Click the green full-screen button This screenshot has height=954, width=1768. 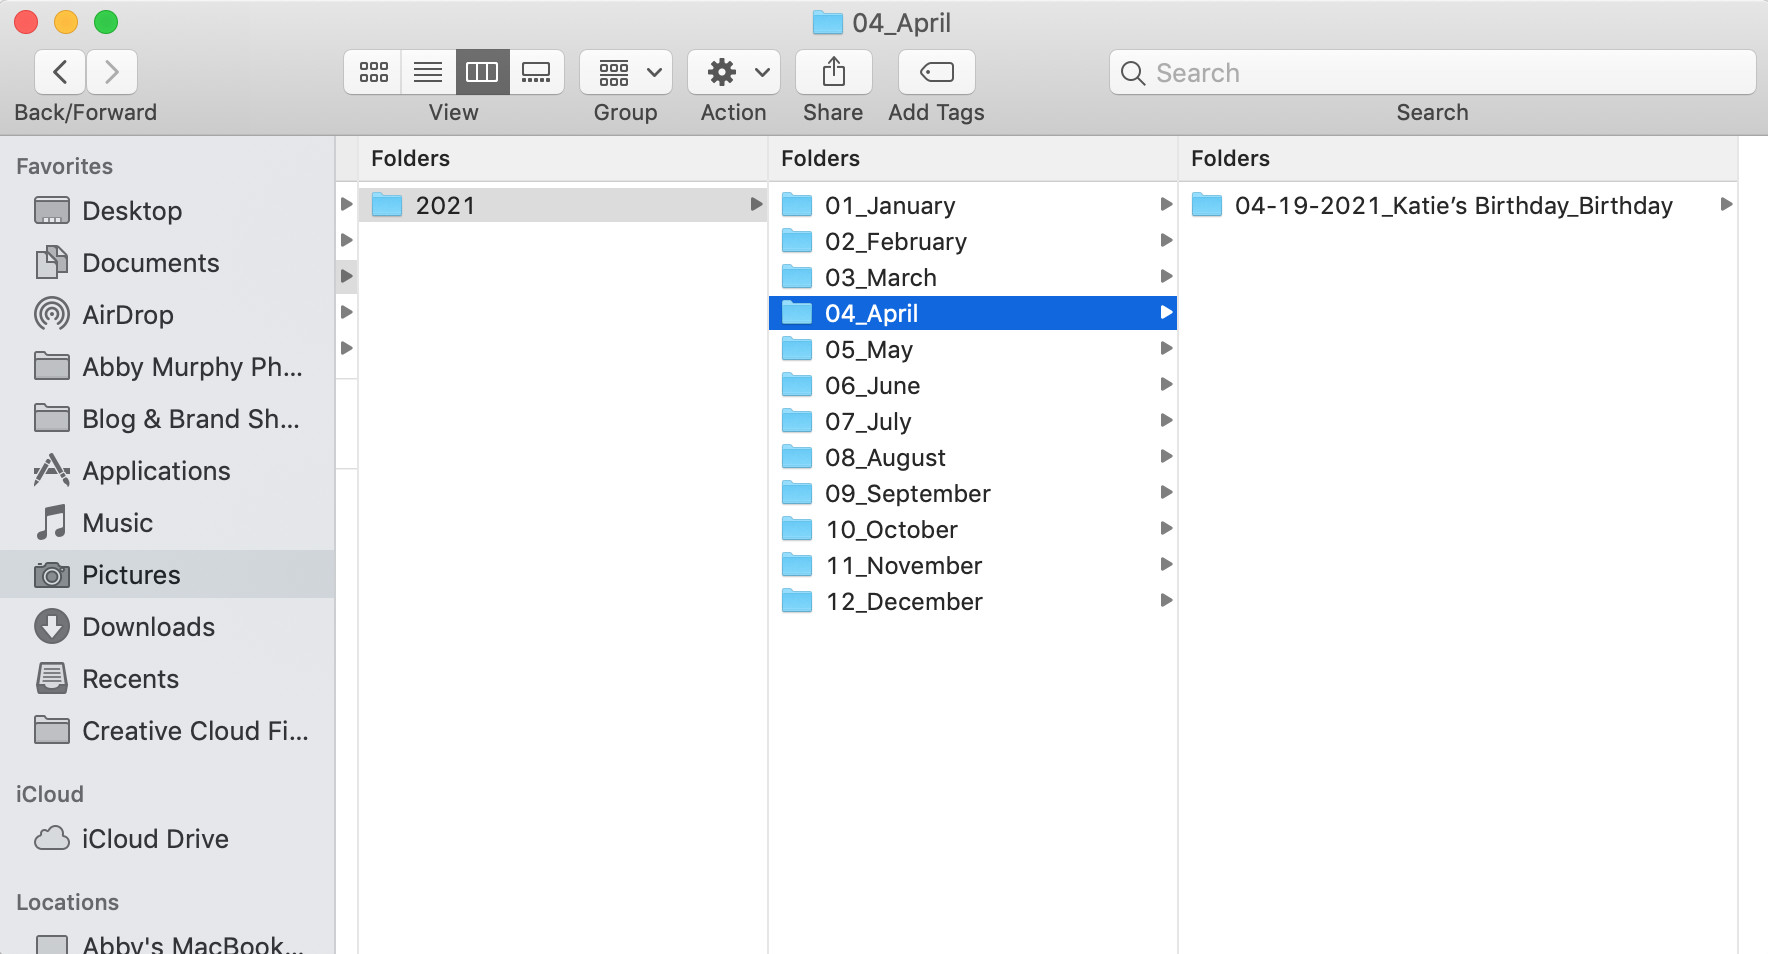click(106, 22)
